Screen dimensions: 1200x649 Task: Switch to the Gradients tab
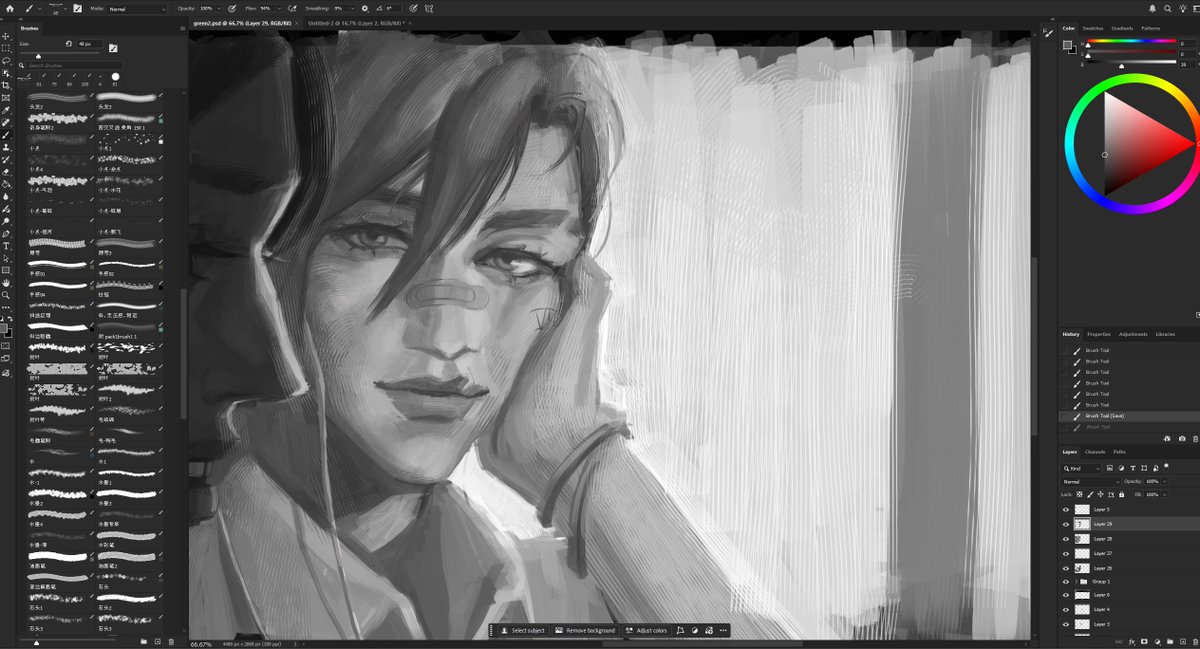click(1122, 28)
